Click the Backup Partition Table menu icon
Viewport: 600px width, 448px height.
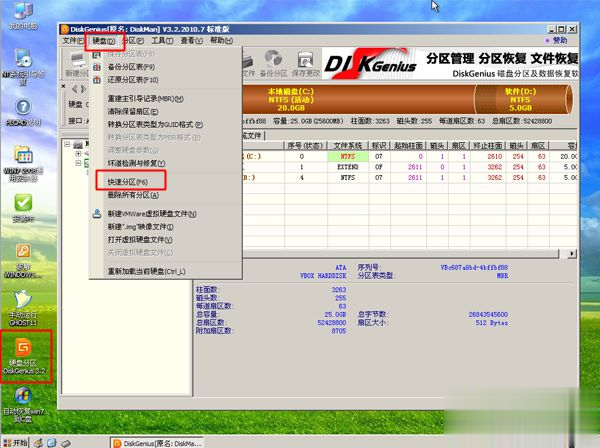coord(97,67)
